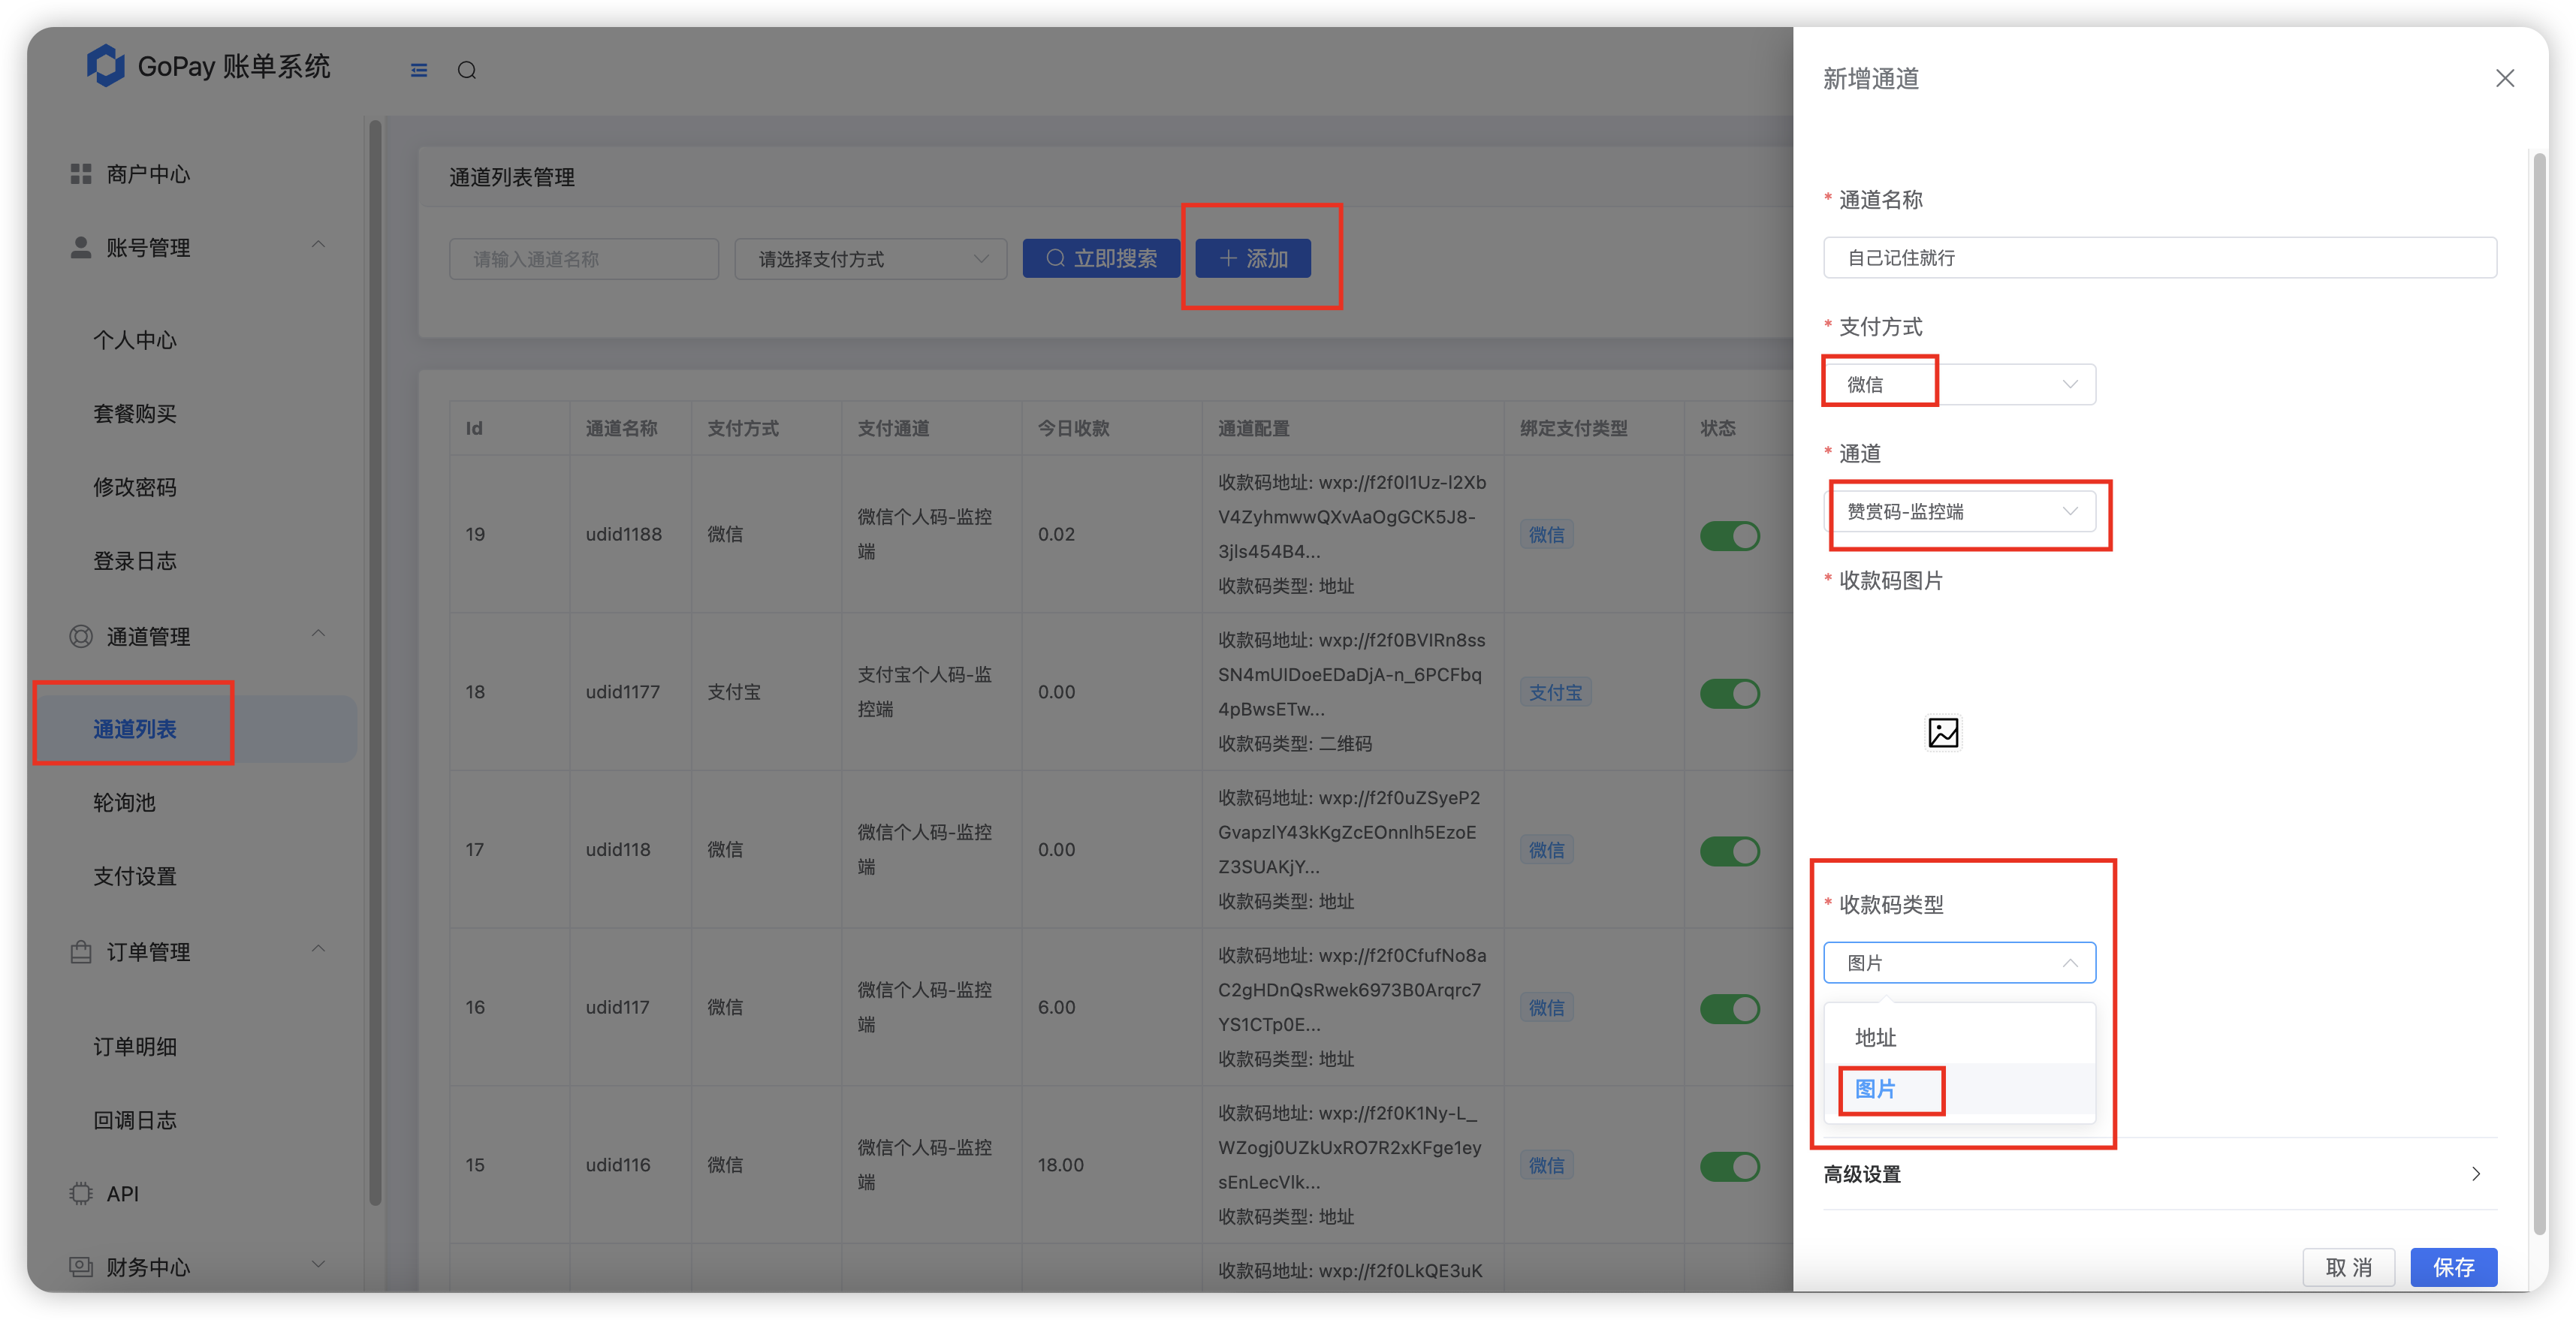Click the 收款码图片 upload image icon

click(1943, 733)
